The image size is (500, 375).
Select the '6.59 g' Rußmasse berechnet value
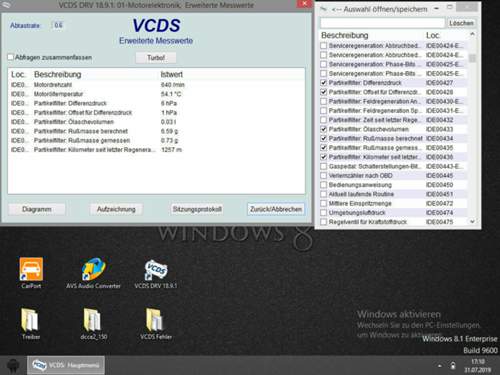[169, 131]
